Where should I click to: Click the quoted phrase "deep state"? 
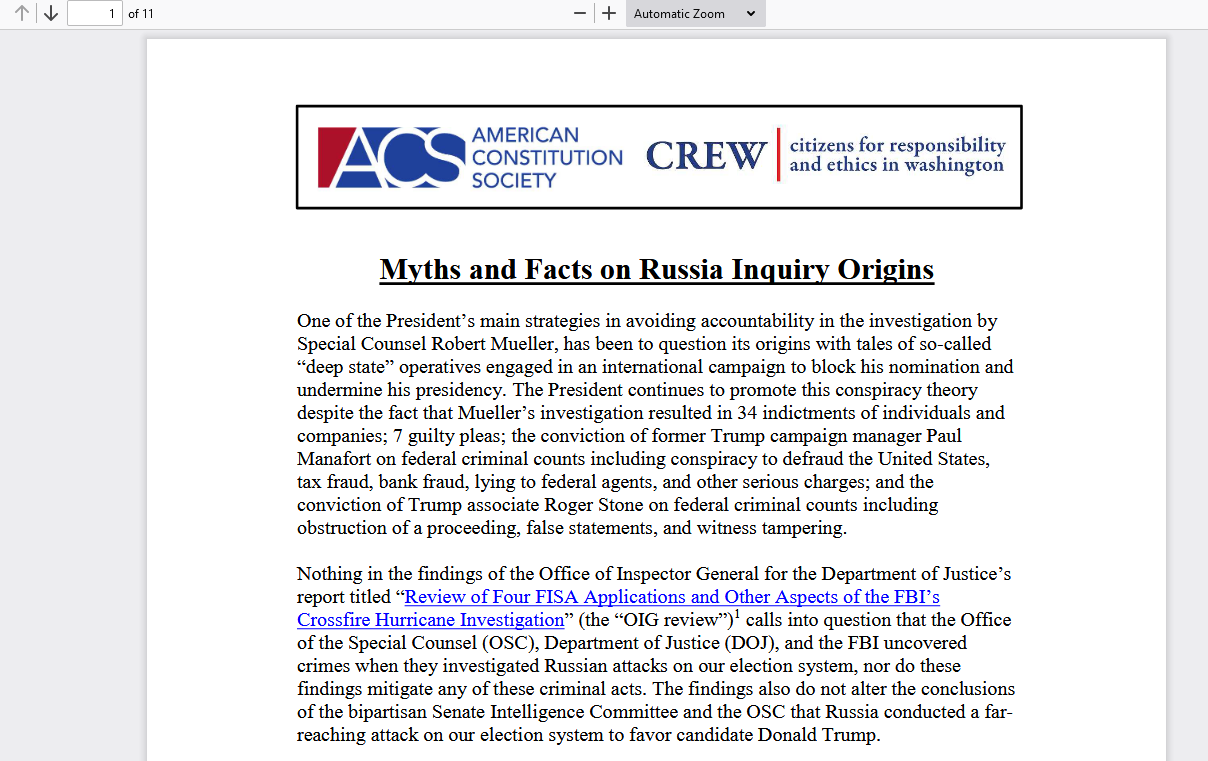(346, 367)
